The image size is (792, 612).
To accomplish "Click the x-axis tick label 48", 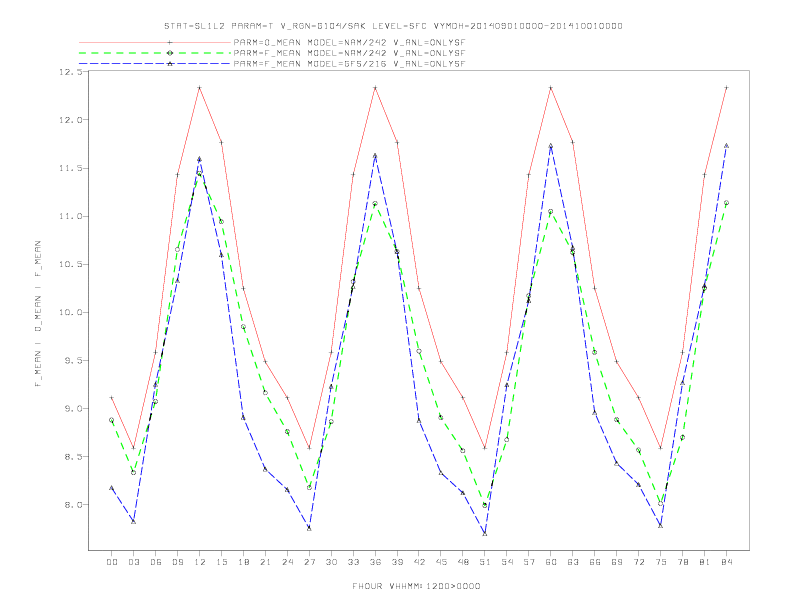I will click(x=463, y=562).
